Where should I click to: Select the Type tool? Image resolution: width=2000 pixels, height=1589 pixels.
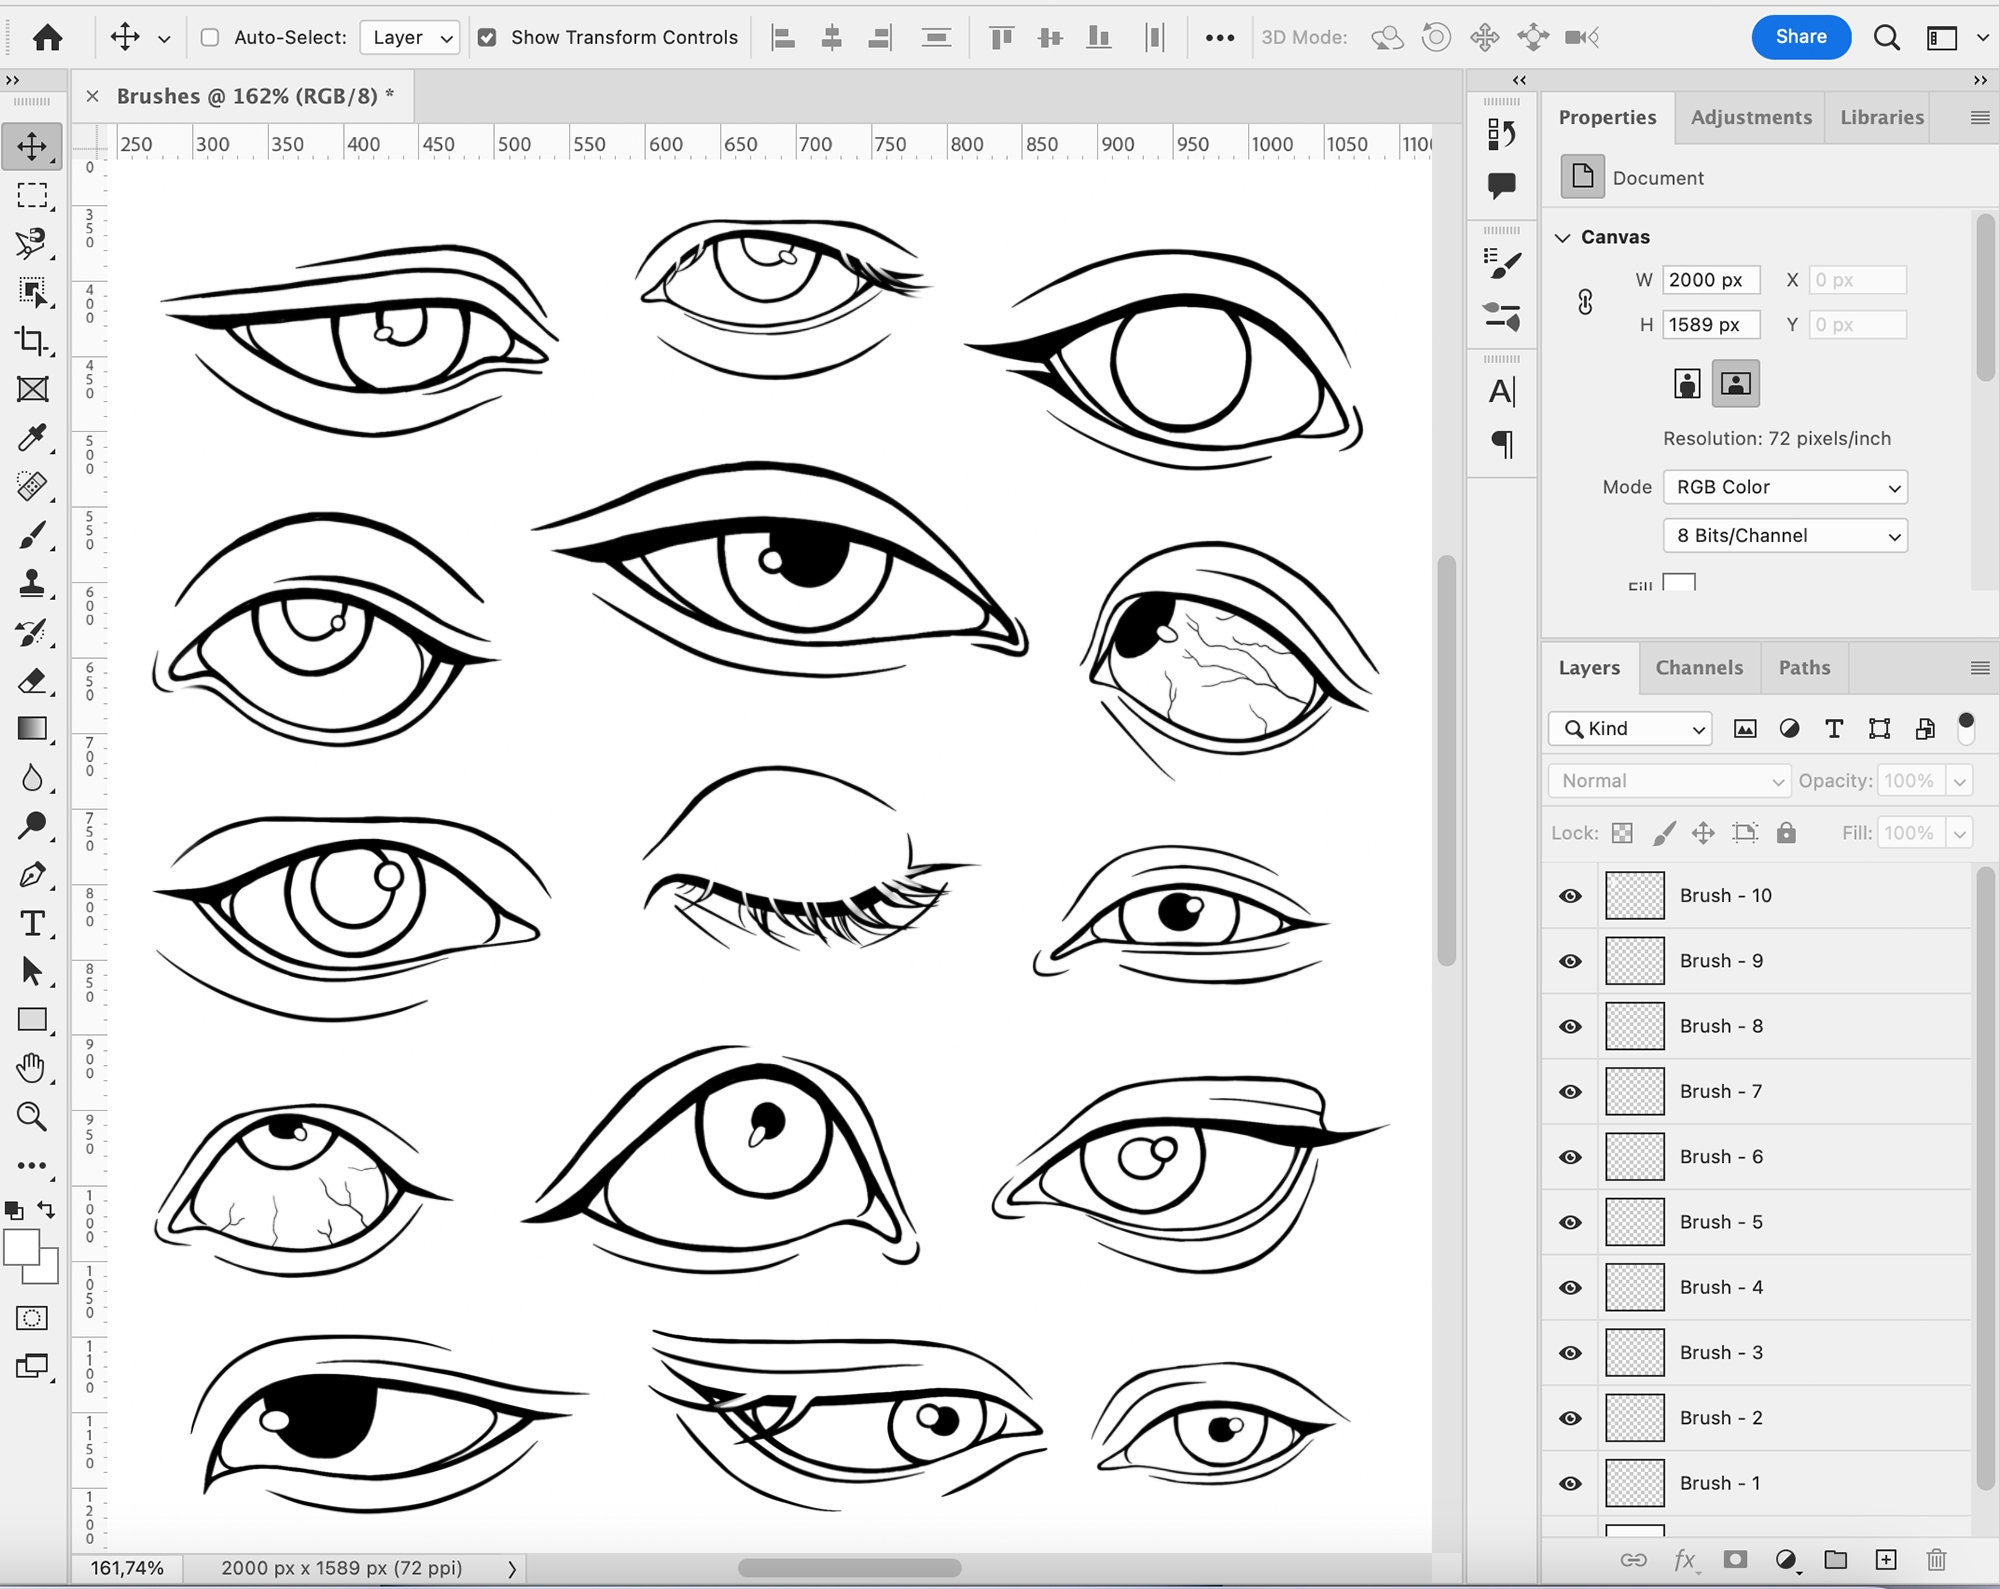33,924
